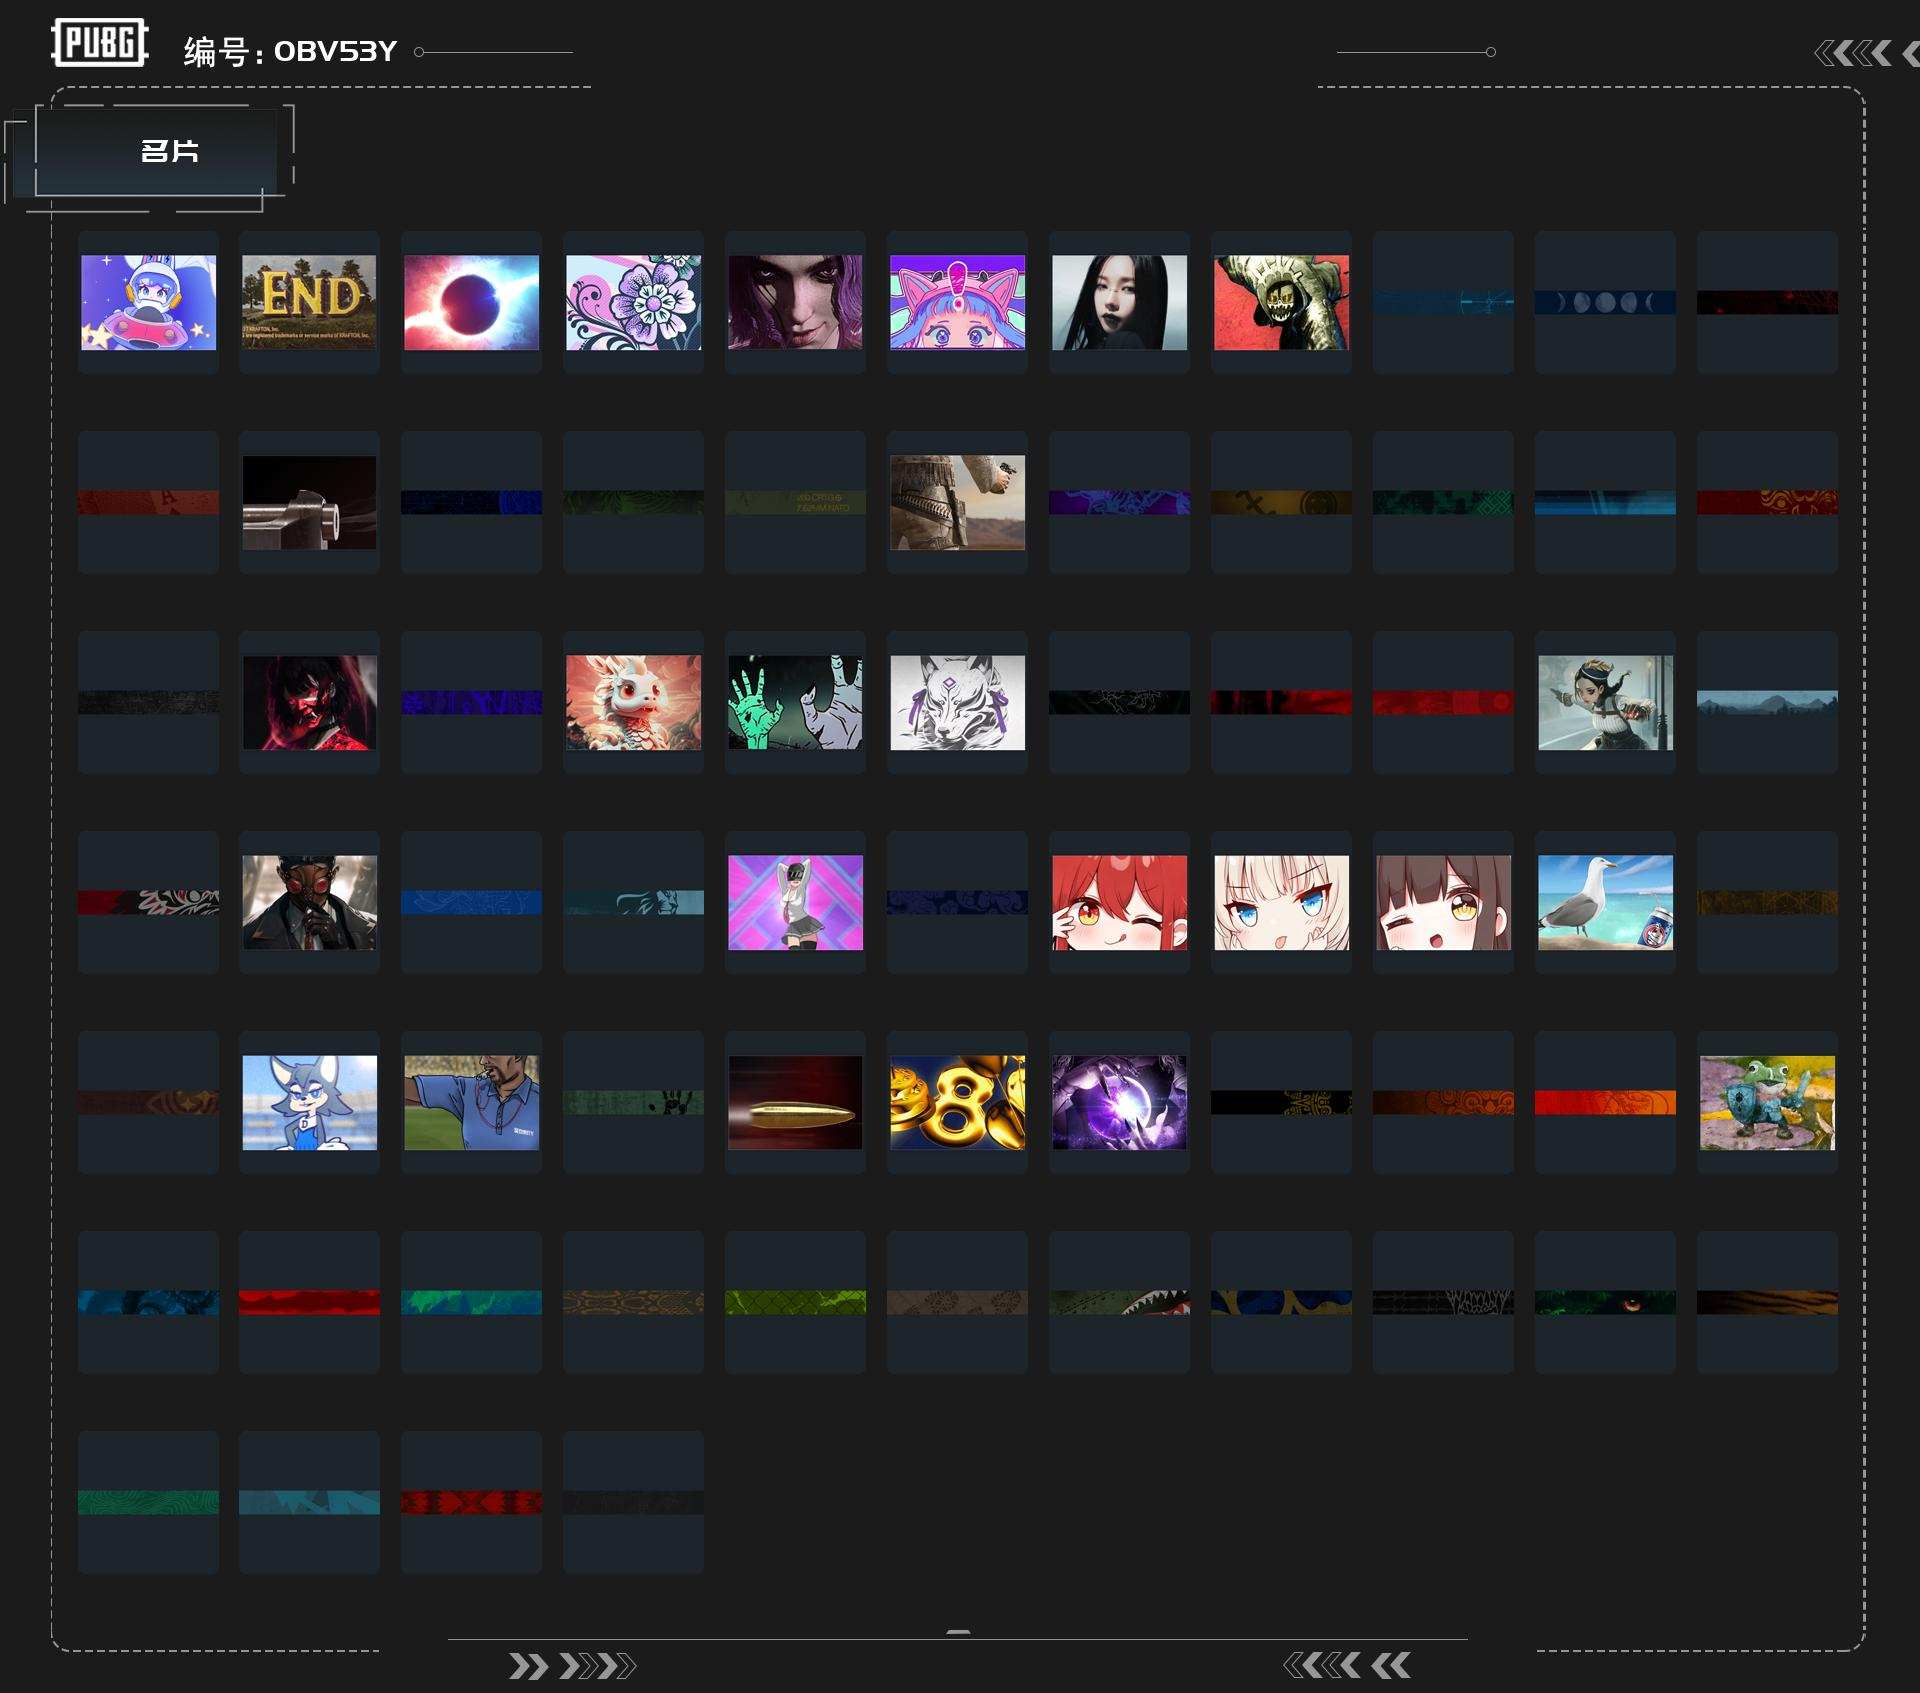
Task: Pick the seagull on beach nameplate
Action: click(1605, 902)
